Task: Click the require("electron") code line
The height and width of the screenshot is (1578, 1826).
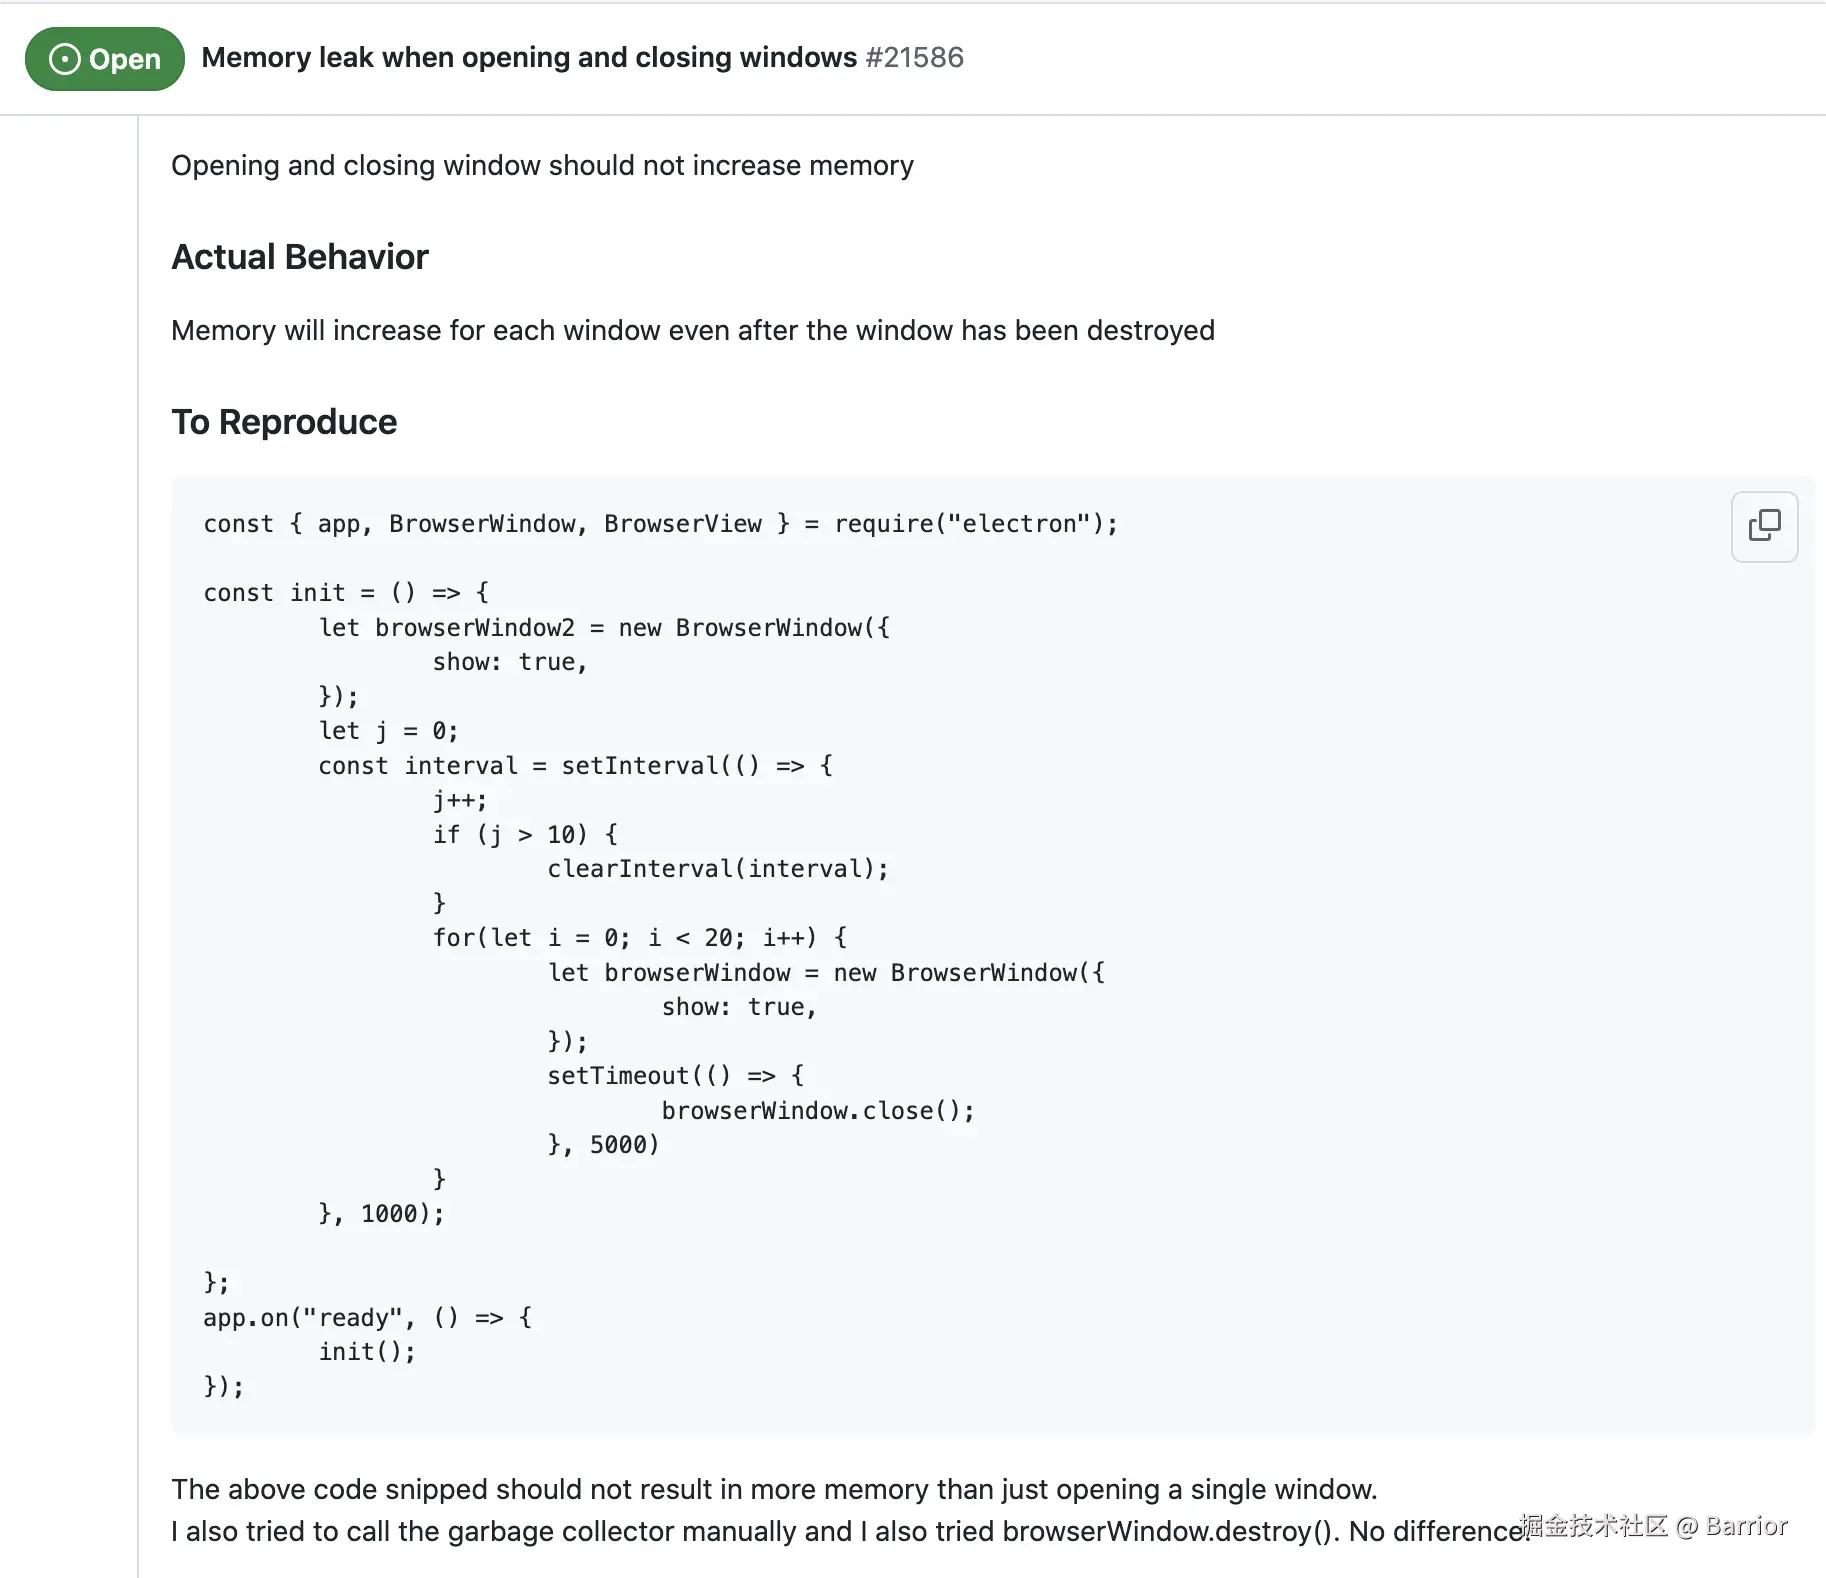Action: pyautogui.click(x=660, y=524)
